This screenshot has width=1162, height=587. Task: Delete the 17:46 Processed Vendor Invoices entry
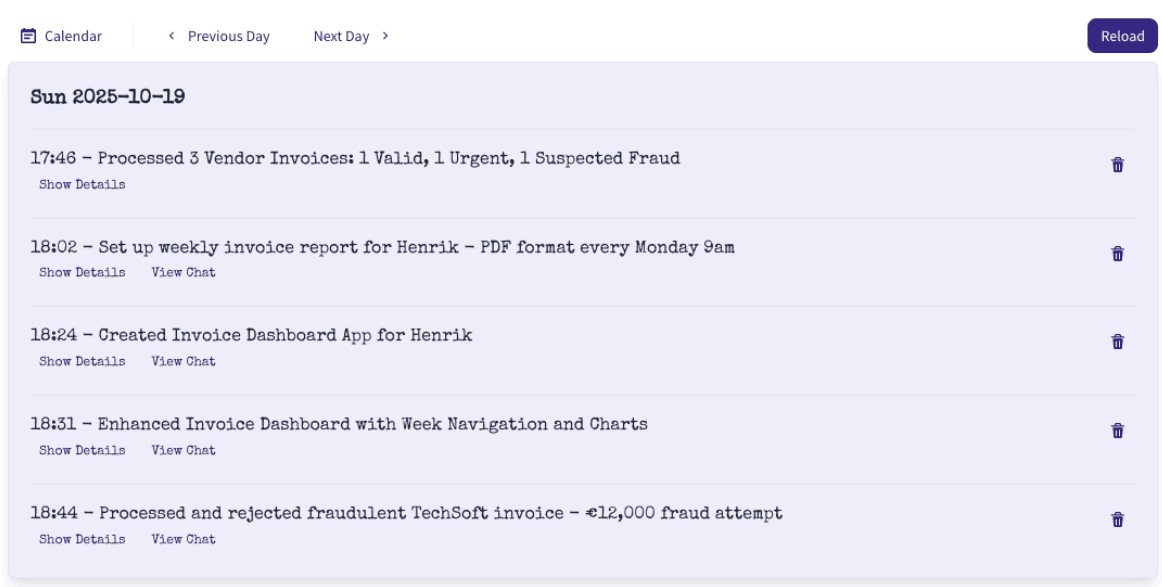pyautogui.click(x=1118, y=165)
